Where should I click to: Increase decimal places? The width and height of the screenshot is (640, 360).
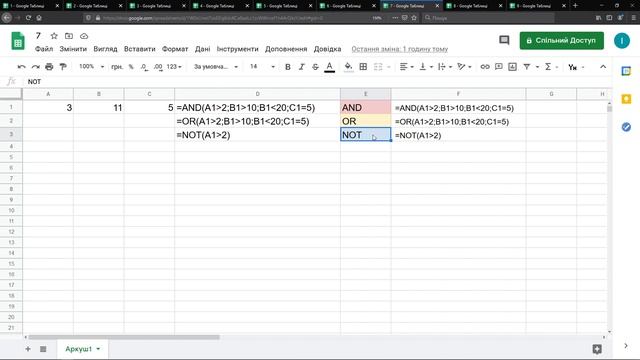158,67
